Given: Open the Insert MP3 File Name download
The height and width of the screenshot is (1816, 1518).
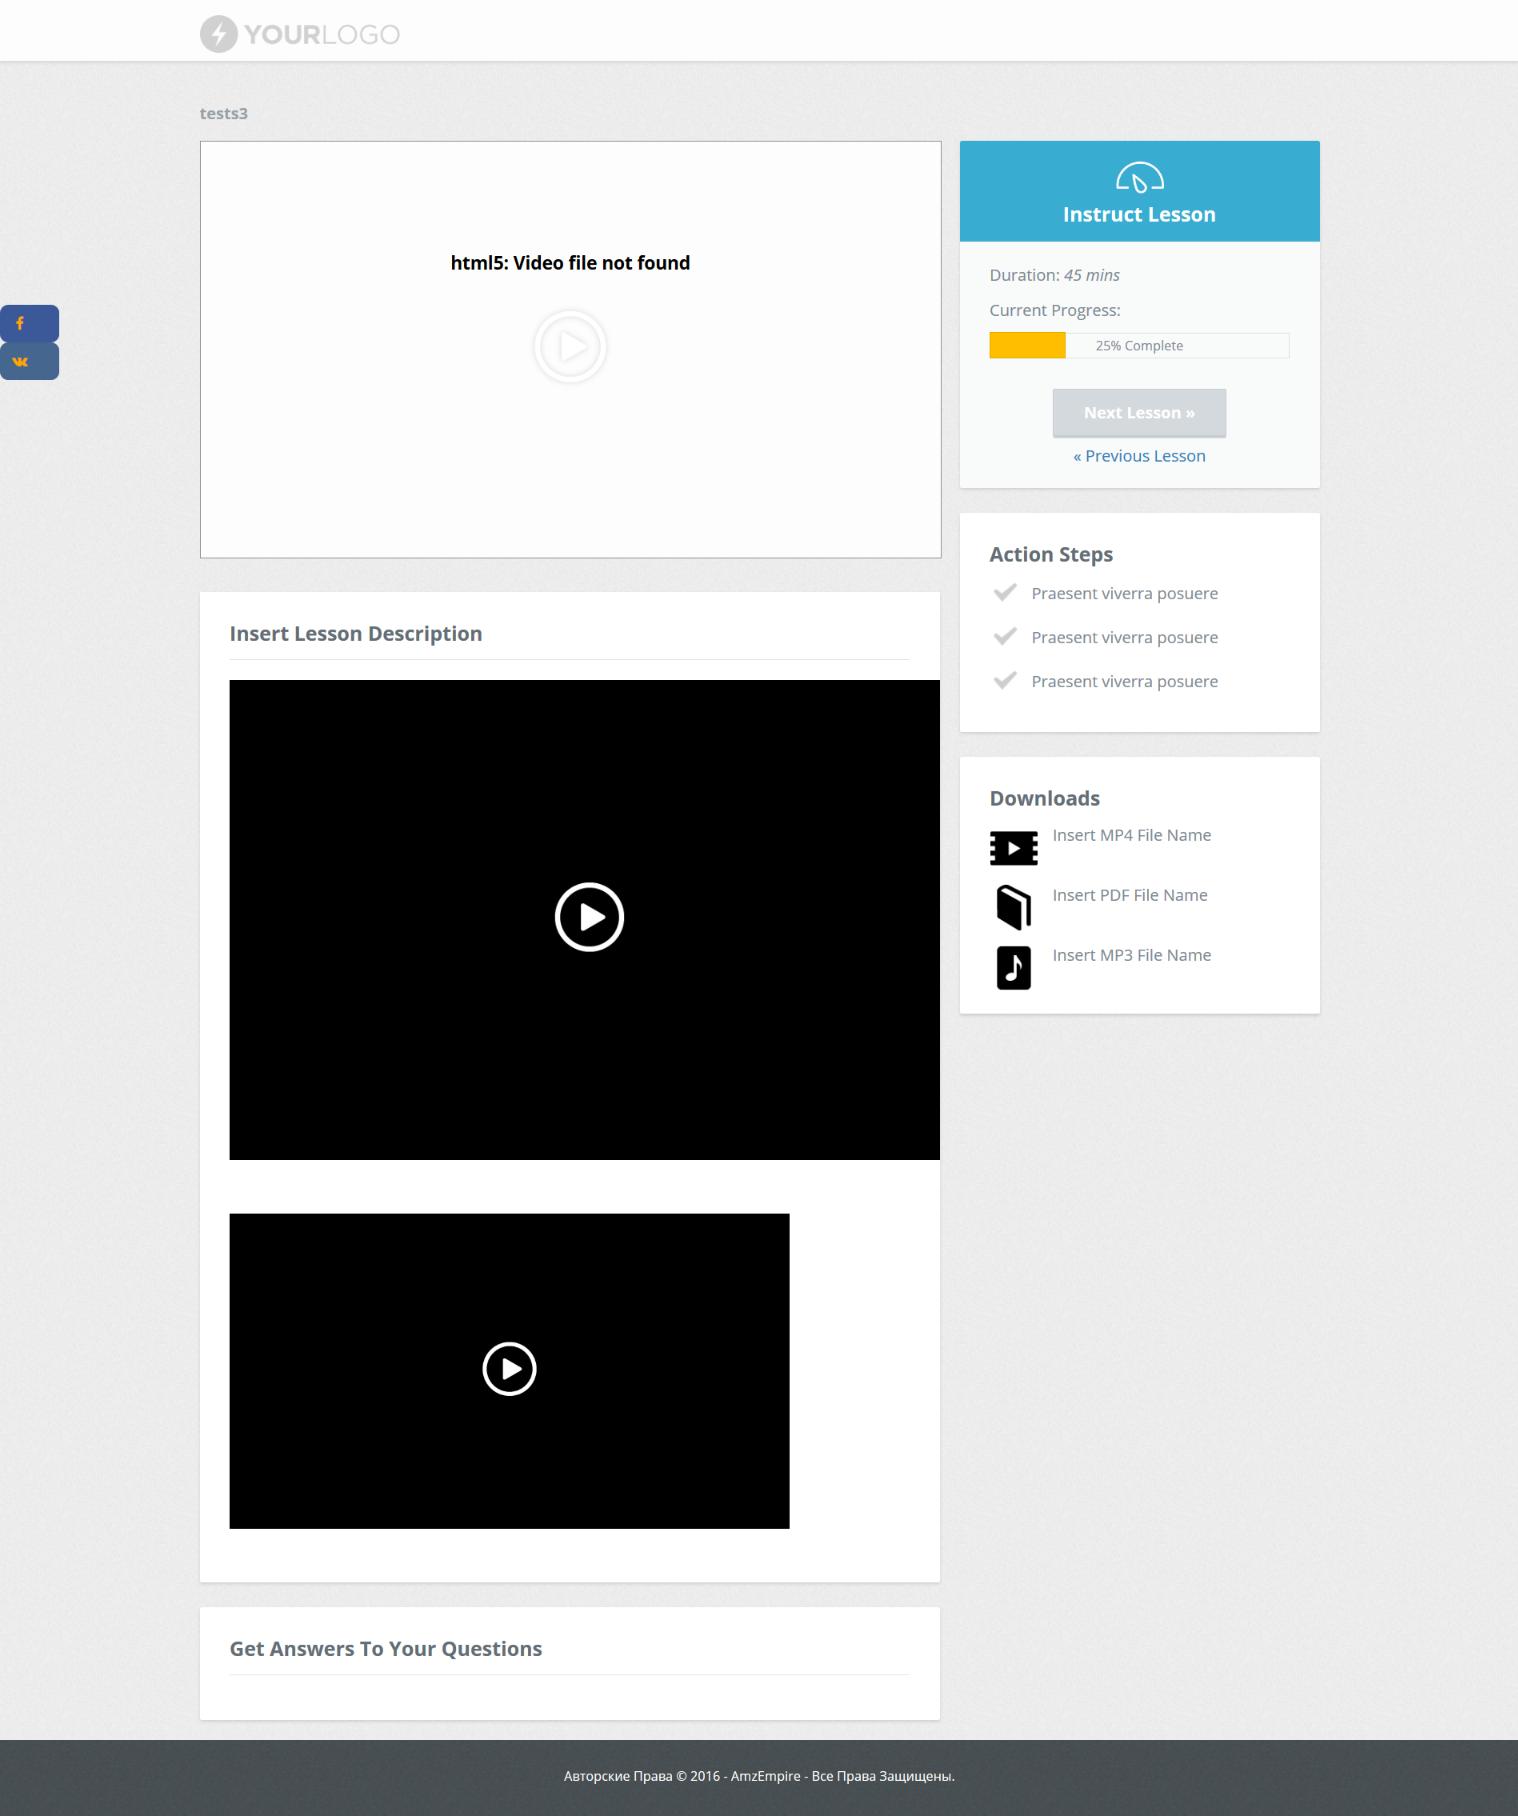Looking at the screenshot, I should (1131, 955).
